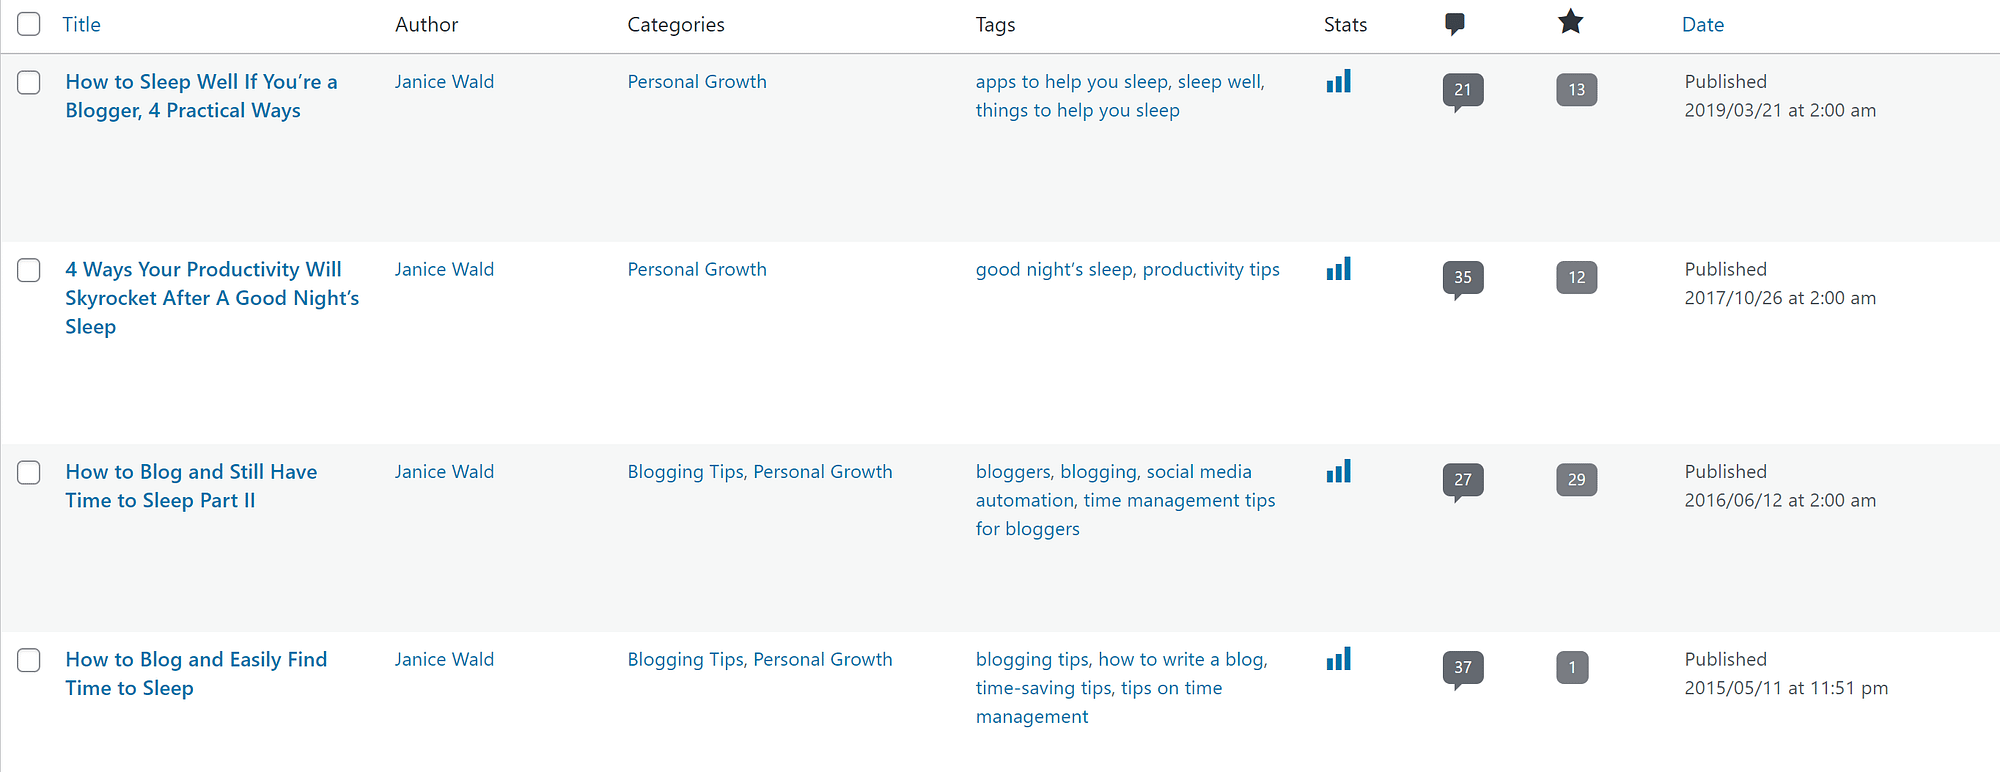Tick the 'Sleep Part II' post checkbox
This screenshot has width=2000, height=772.
29,472
